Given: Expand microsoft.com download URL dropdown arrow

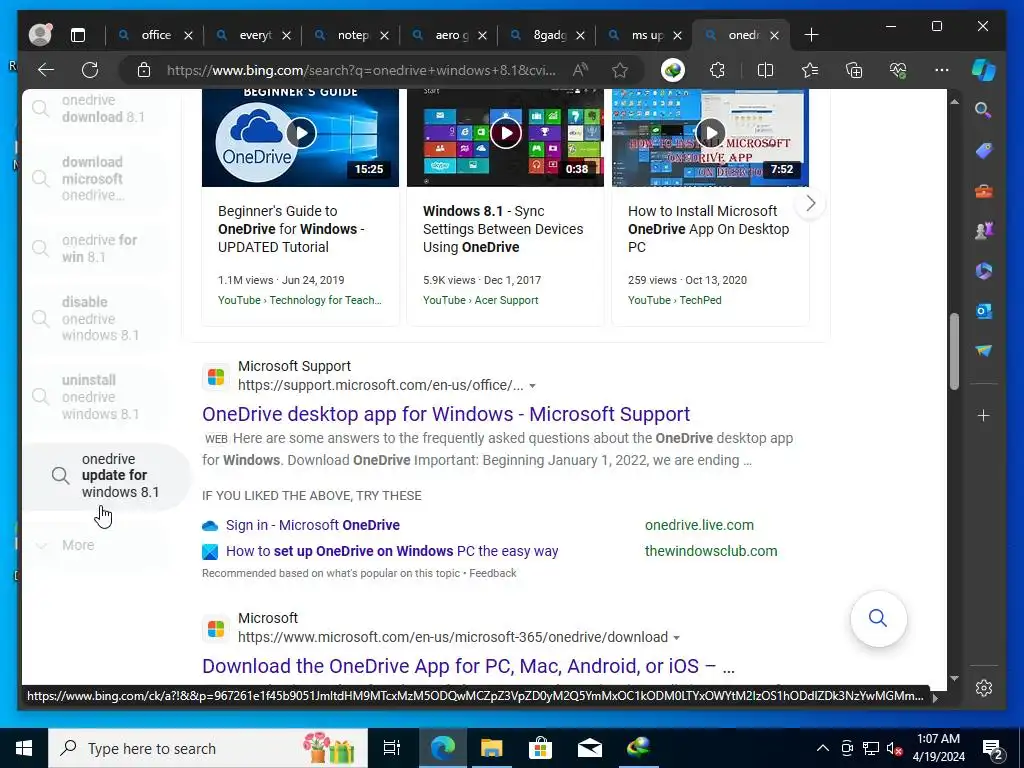Looking at the screenshot, I should 677,638.
